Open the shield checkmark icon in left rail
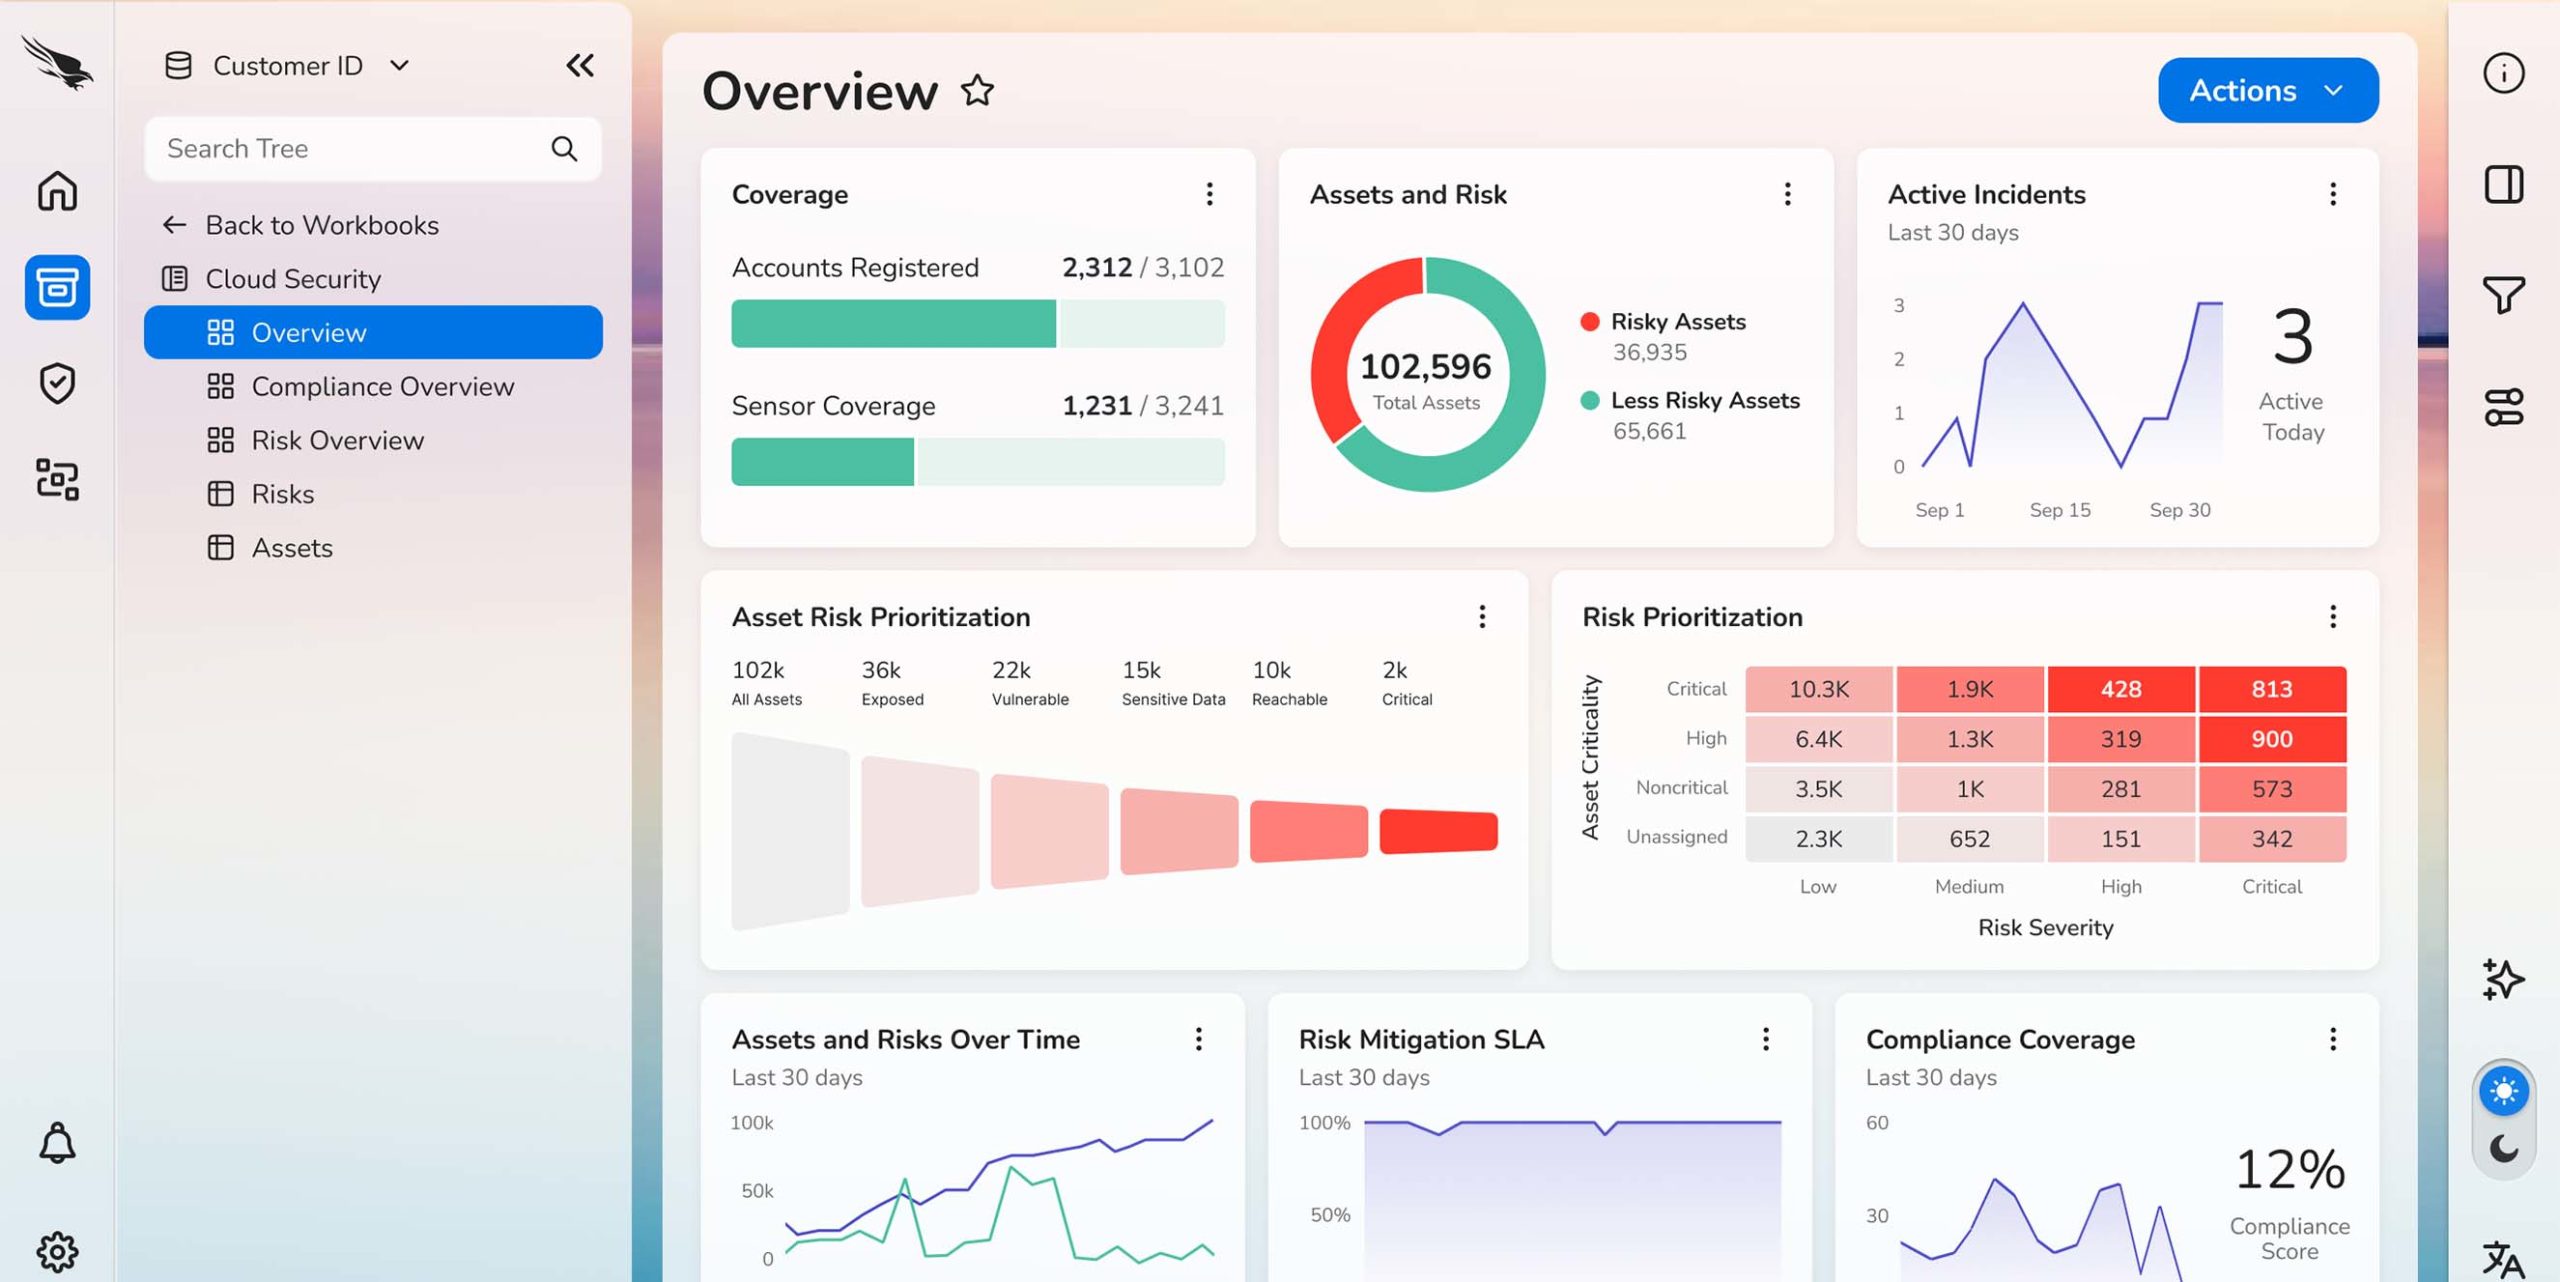The image size is (2560, 1282). pos(57,383)
